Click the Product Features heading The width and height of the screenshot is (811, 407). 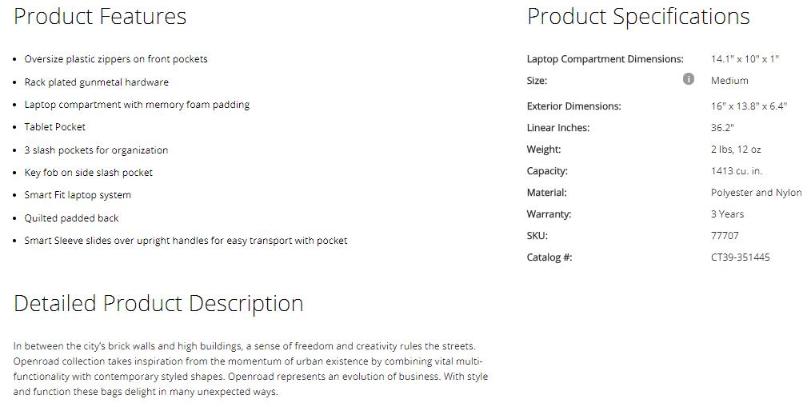100,17
